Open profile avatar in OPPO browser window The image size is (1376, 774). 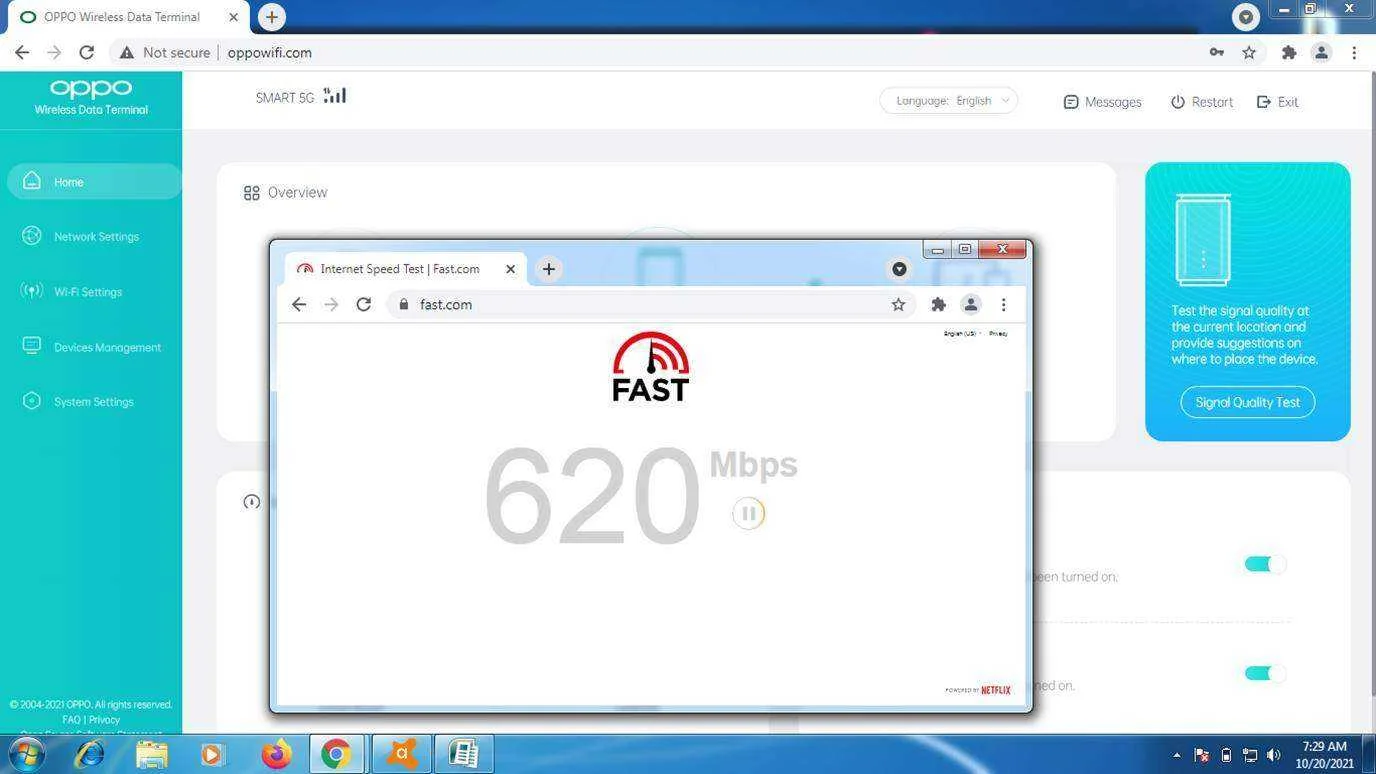coord(1321,52)
